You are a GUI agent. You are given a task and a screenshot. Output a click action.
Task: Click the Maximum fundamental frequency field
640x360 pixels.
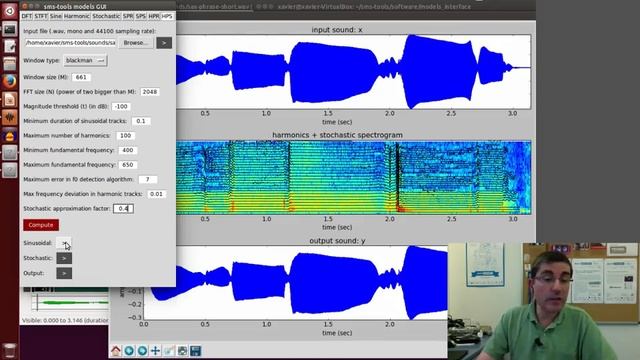128,165
